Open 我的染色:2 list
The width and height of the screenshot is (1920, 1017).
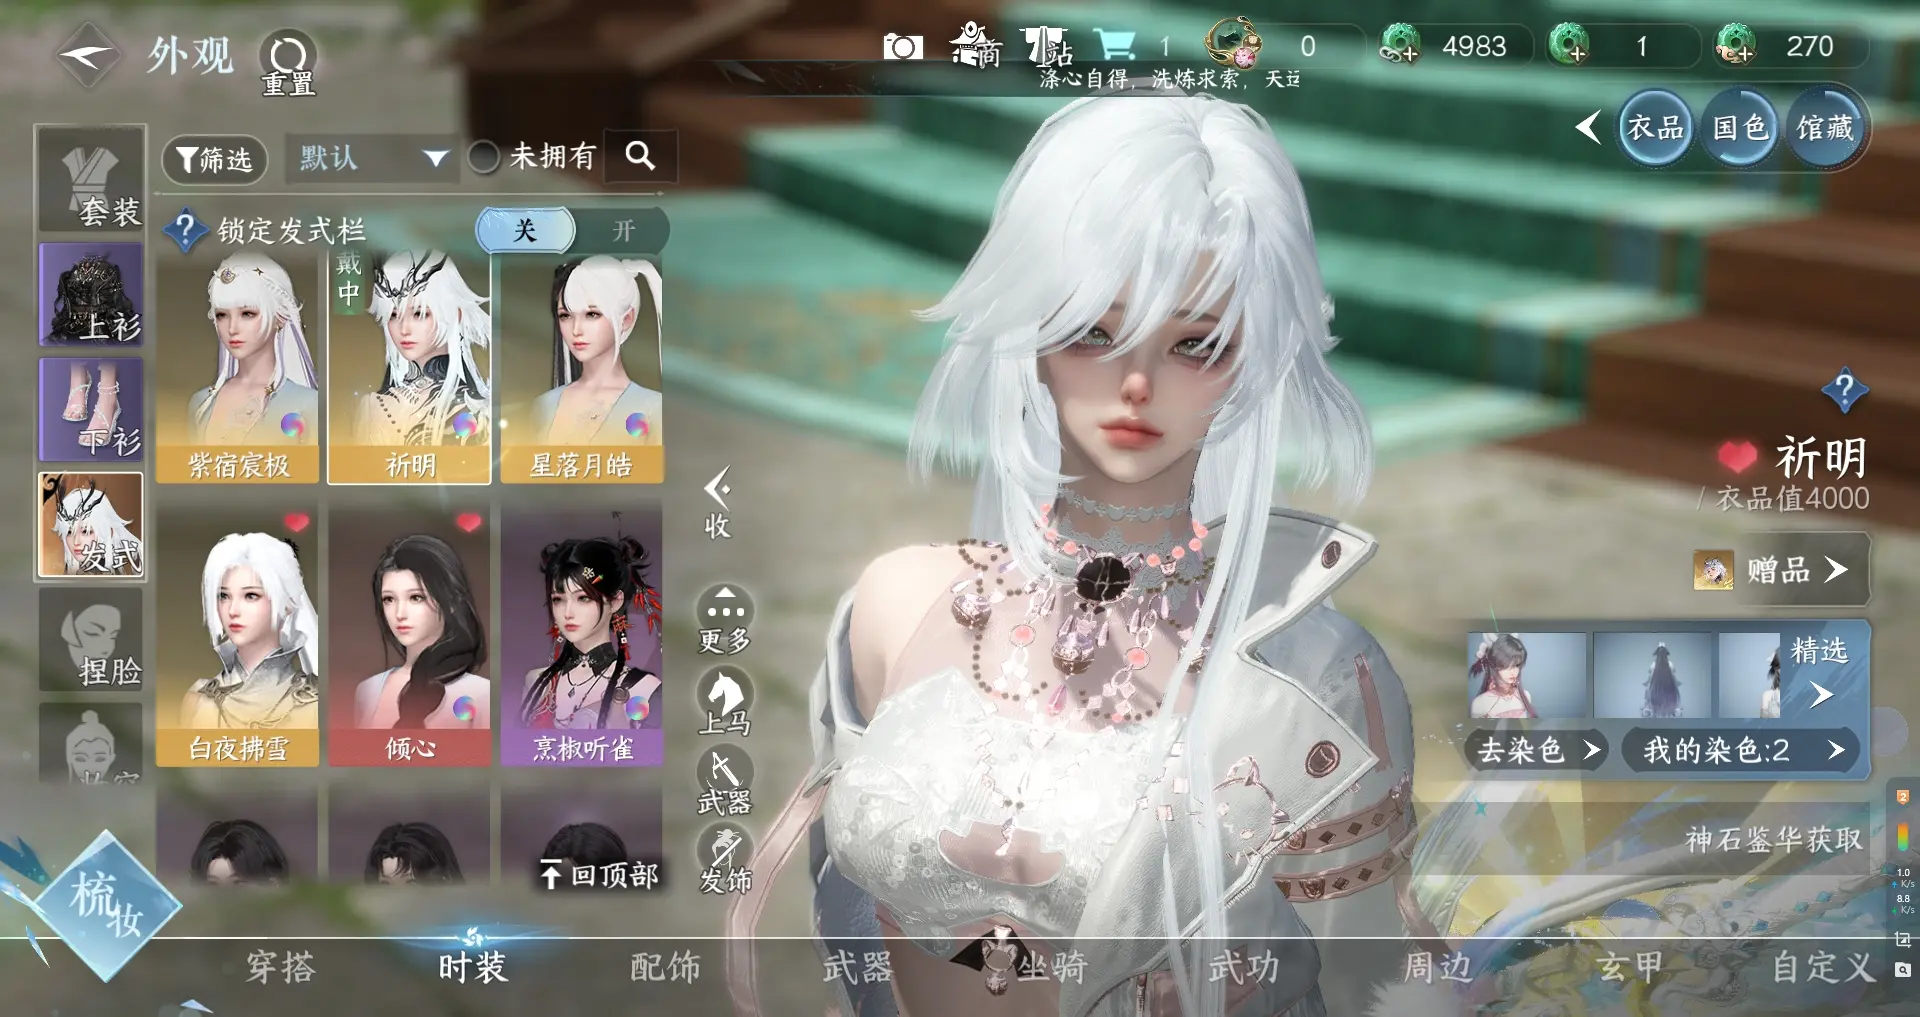click(x=1742, y=749)
